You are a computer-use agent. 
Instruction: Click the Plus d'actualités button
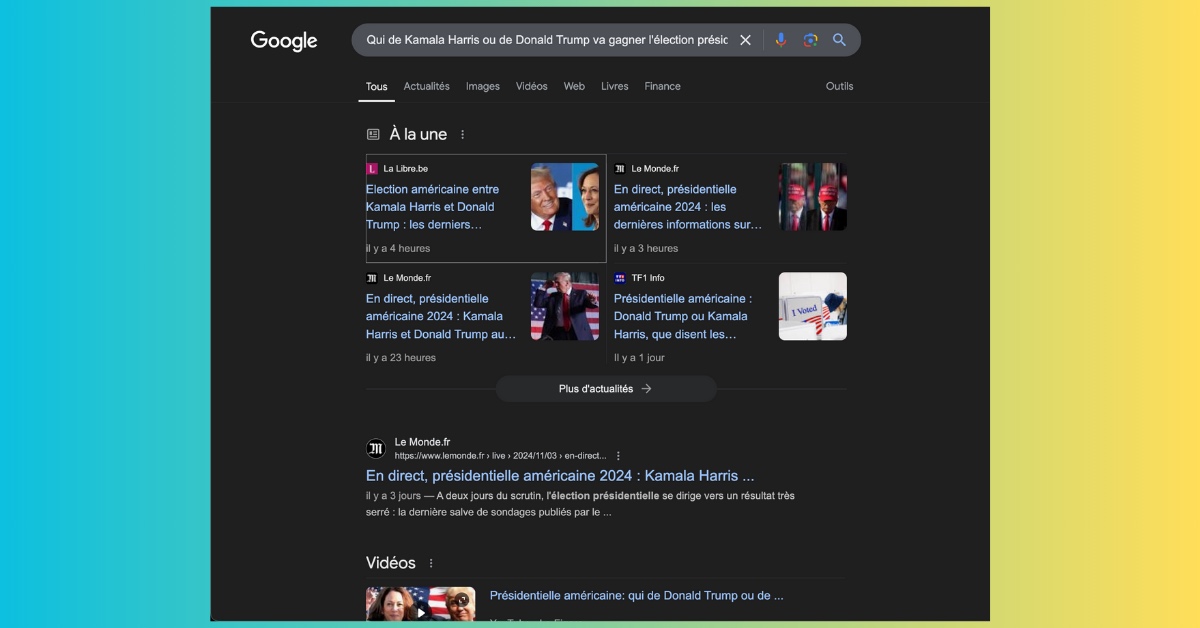606,389
